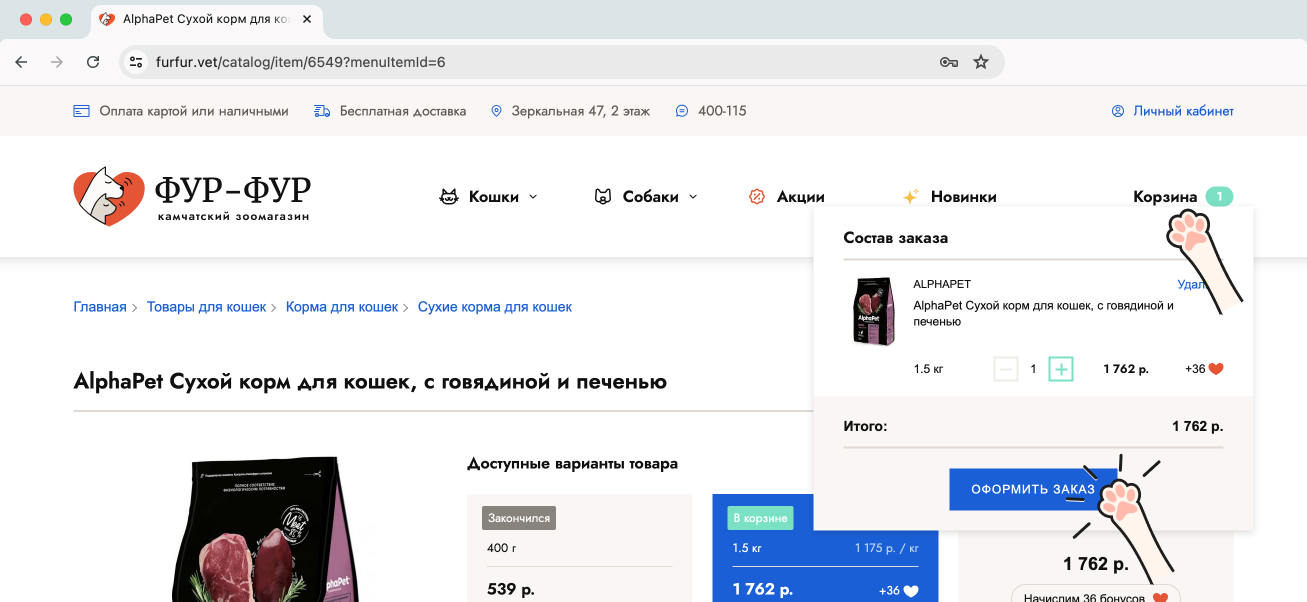1307x602 pixels.
Task: Click the Fur-Fur pet shop logo
Action: (191, 197)
